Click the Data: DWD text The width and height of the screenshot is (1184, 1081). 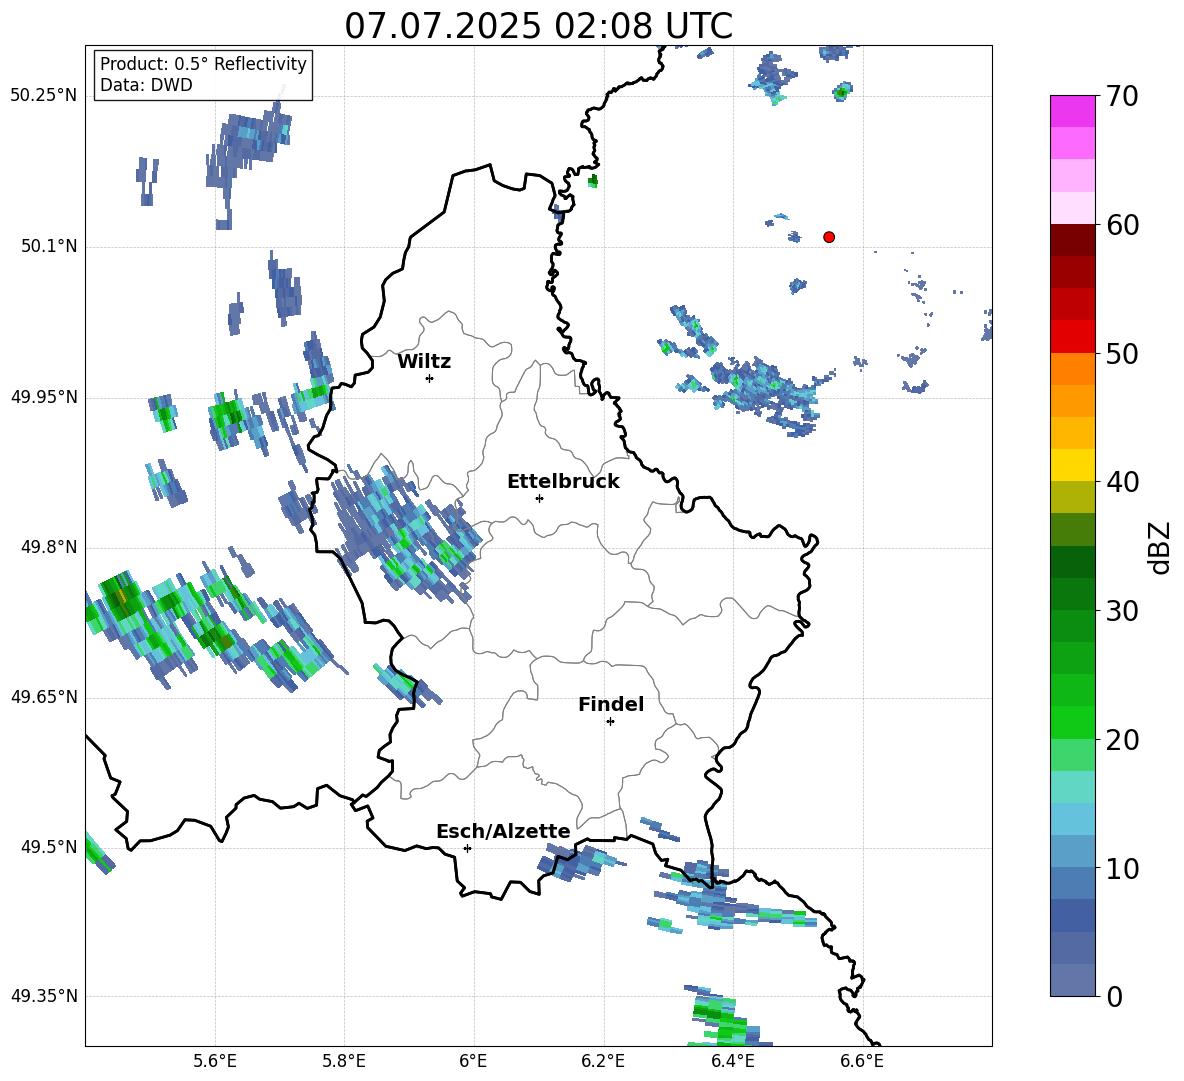pyautogui.click(x=146, y=85)
